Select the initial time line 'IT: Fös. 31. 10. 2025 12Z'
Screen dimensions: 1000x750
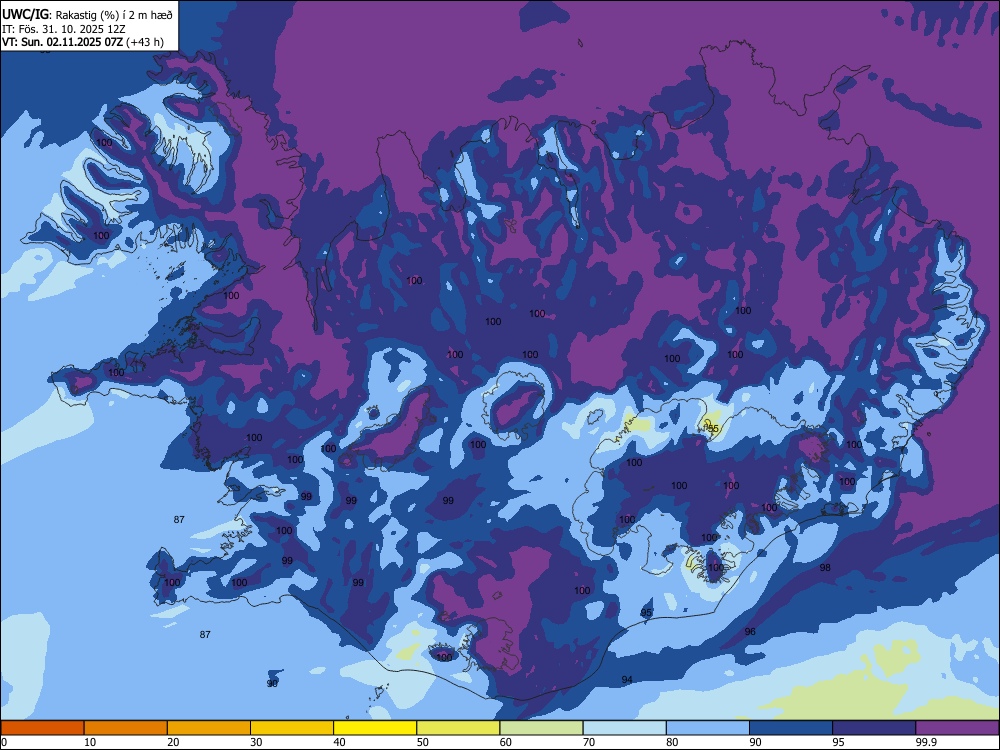(x=64, y=29)
